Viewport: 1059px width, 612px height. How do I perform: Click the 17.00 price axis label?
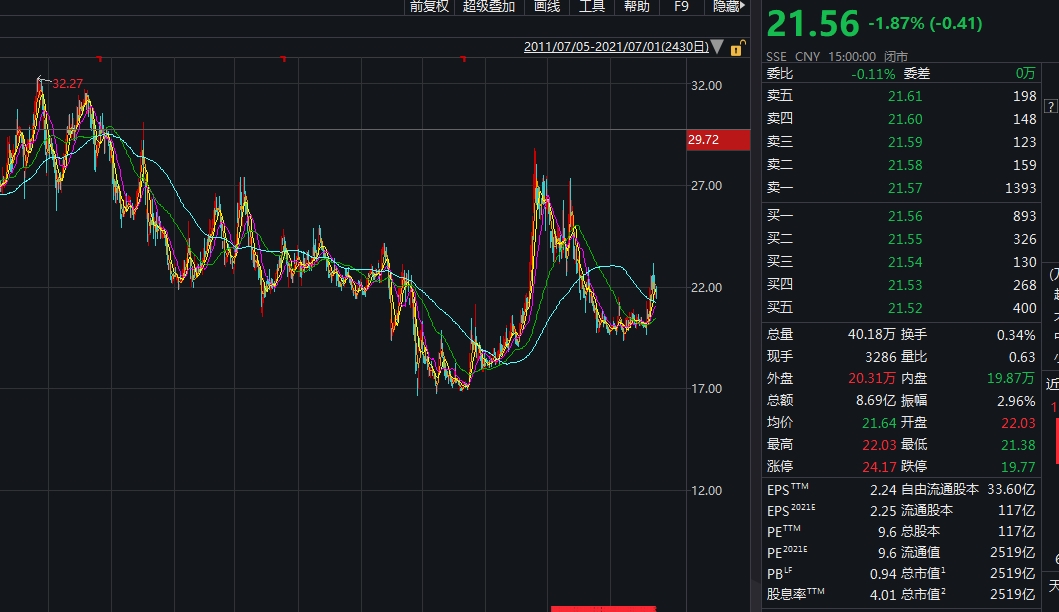point(706,388)
